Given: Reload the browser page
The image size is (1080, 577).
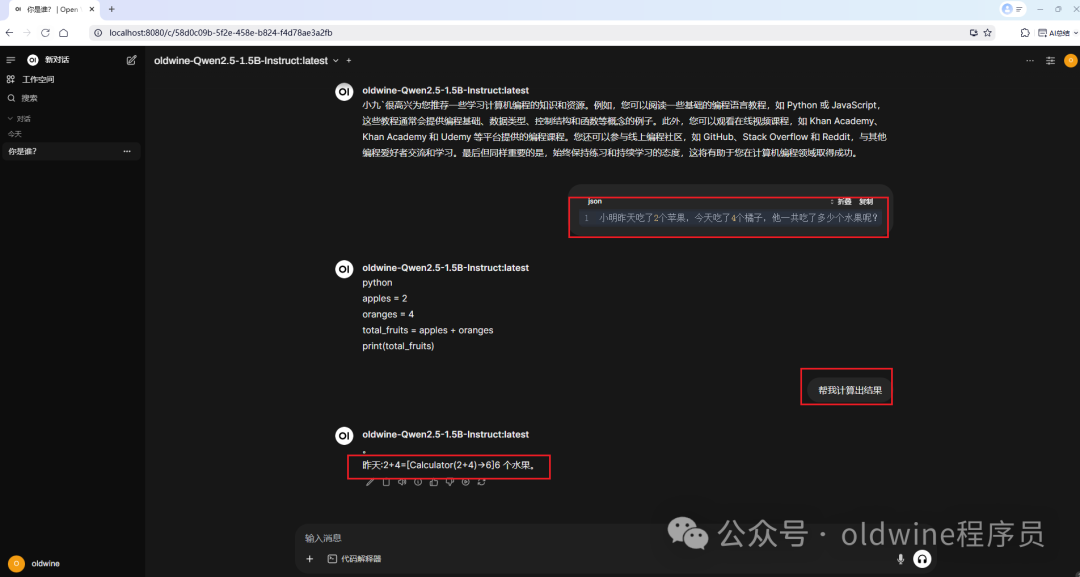Looking at the screenshot, I should point(45,32).
